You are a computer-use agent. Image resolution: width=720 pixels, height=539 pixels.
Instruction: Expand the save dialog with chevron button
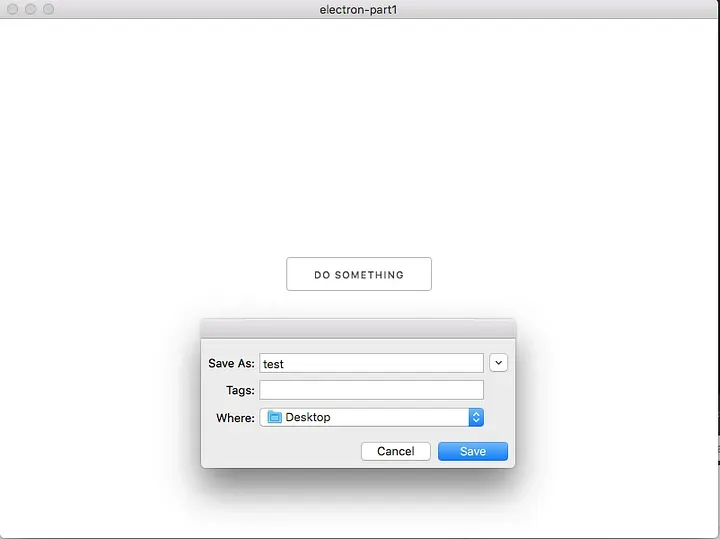[x=498, y=363]
